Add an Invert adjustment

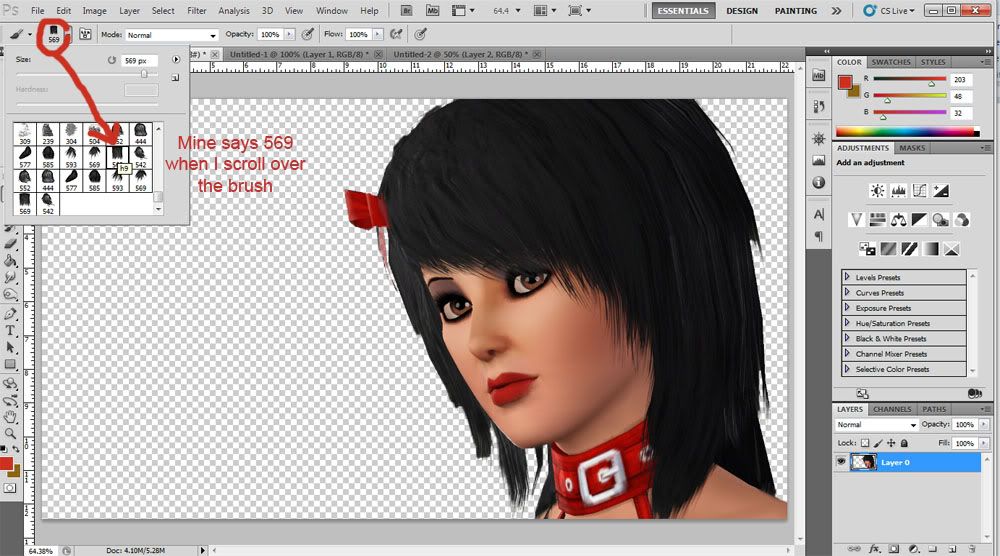[x=867, y=249]
